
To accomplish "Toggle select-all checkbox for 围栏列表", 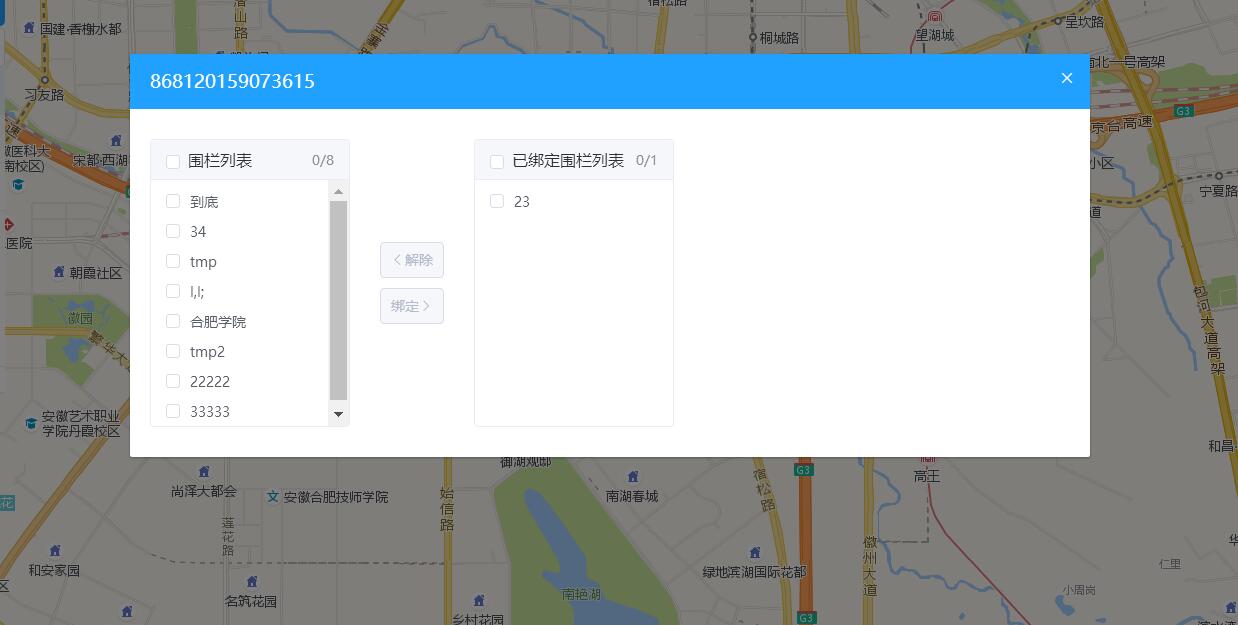I will 173,161.
